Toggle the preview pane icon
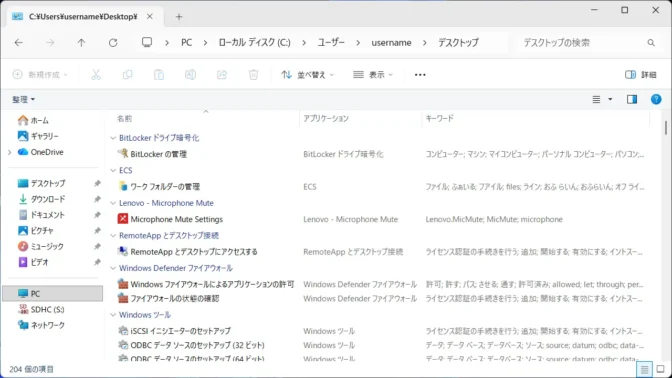The width and height of the screenshot is (672, 378). [x=632, y=99]
